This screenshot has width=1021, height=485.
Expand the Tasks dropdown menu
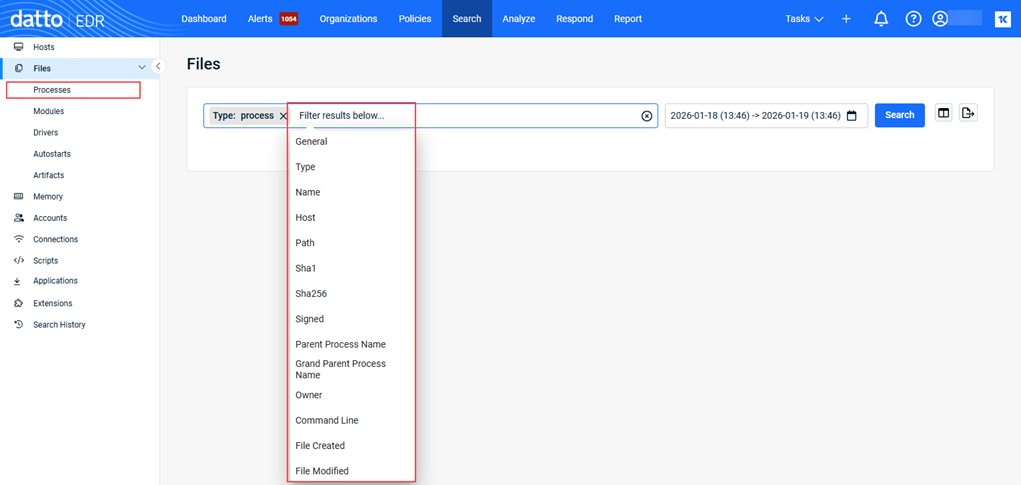803,19
